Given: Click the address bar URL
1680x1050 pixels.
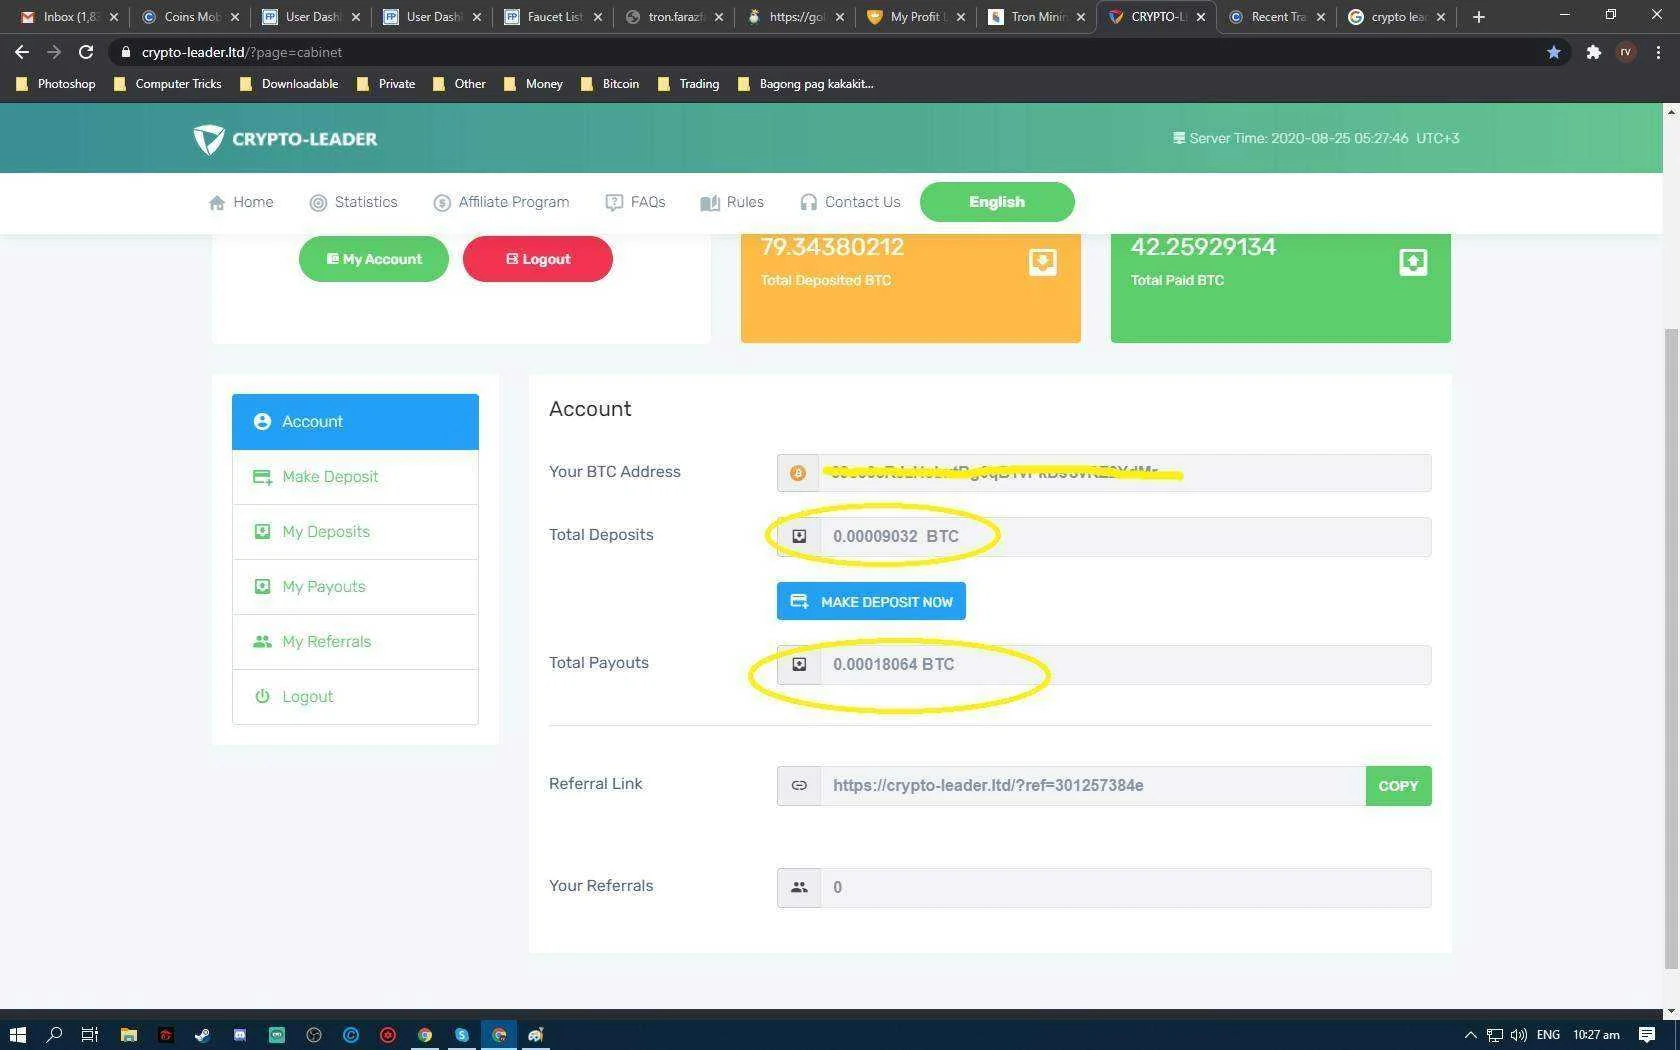Looking at the screenshot, I should click(242, 52).
